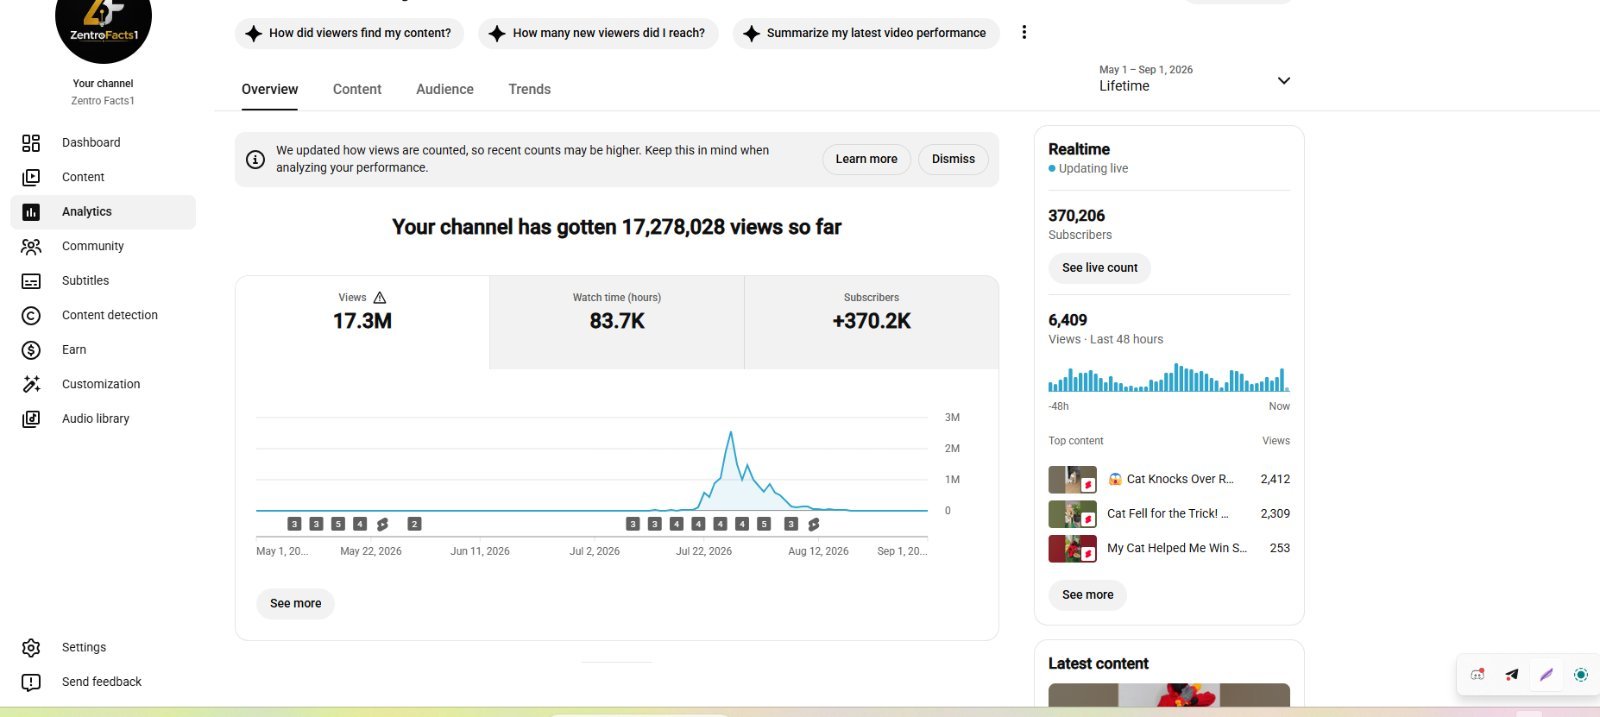Viewport: 1600px width, 717px height.
Task: Switch to the Content analytics tab
Action: point(357,89)
